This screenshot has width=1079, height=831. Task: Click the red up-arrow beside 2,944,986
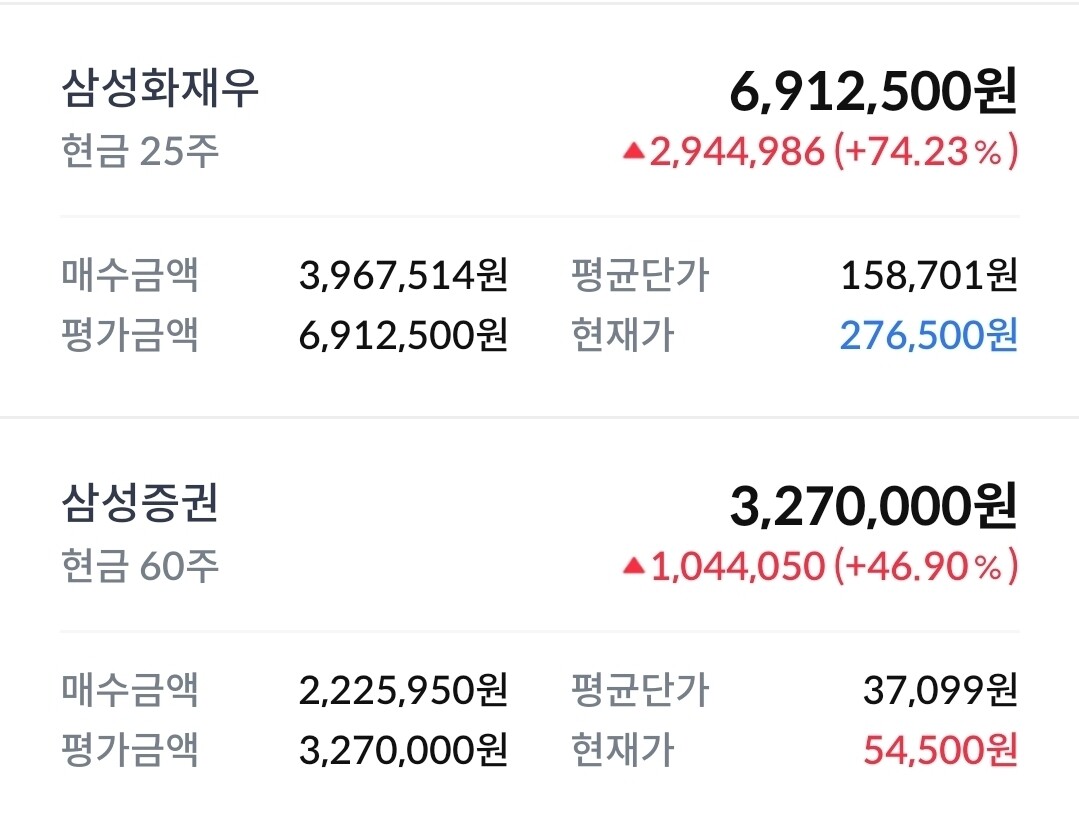(x=633, y=152)
